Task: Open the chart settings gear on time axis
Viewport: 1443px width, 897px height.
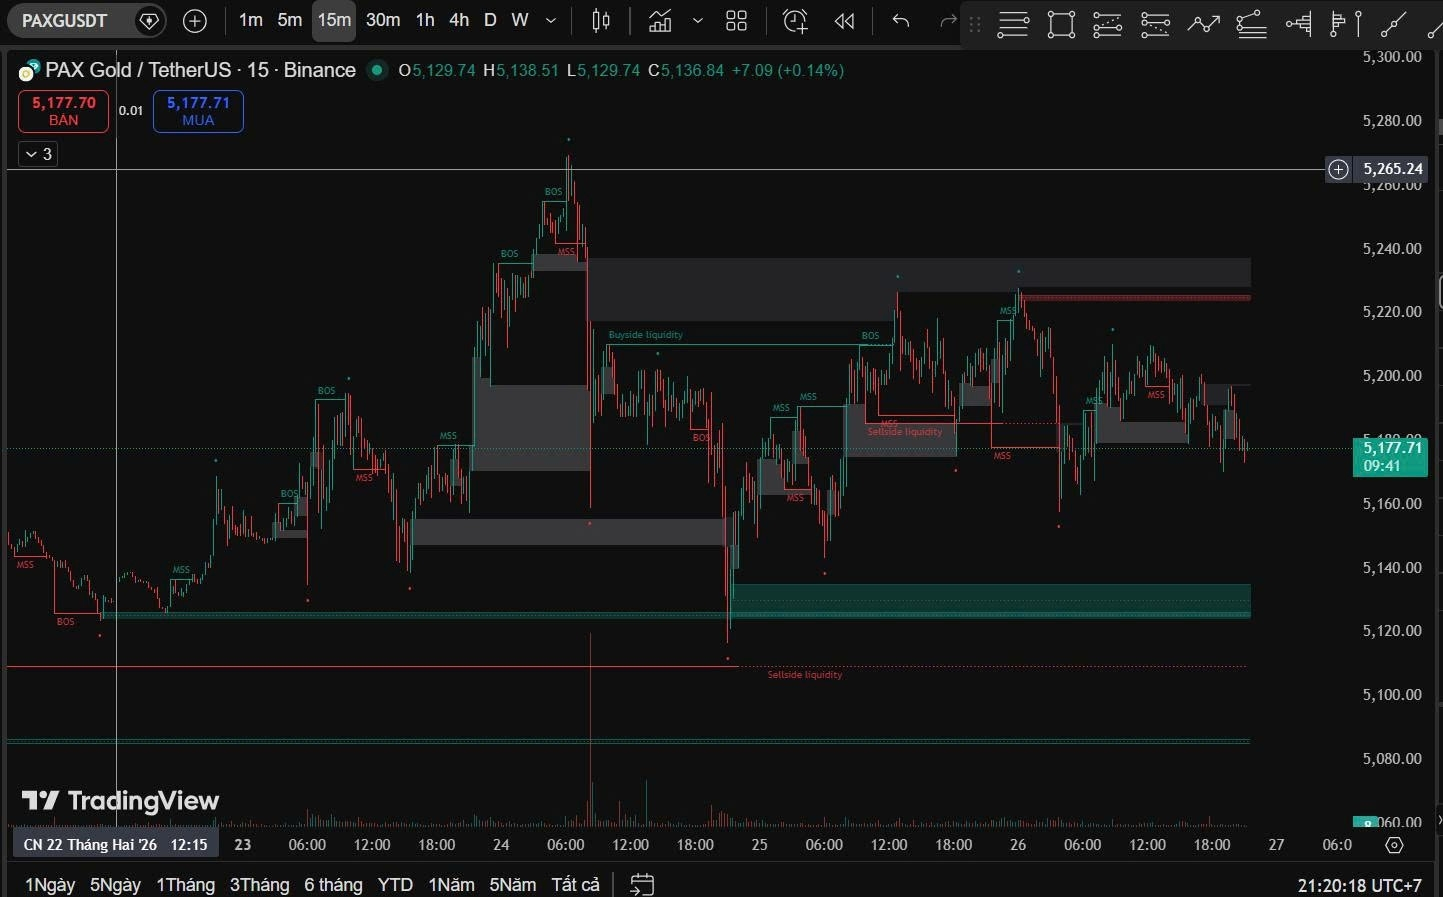Action: pyautogui.click(x=1394, y=845)
